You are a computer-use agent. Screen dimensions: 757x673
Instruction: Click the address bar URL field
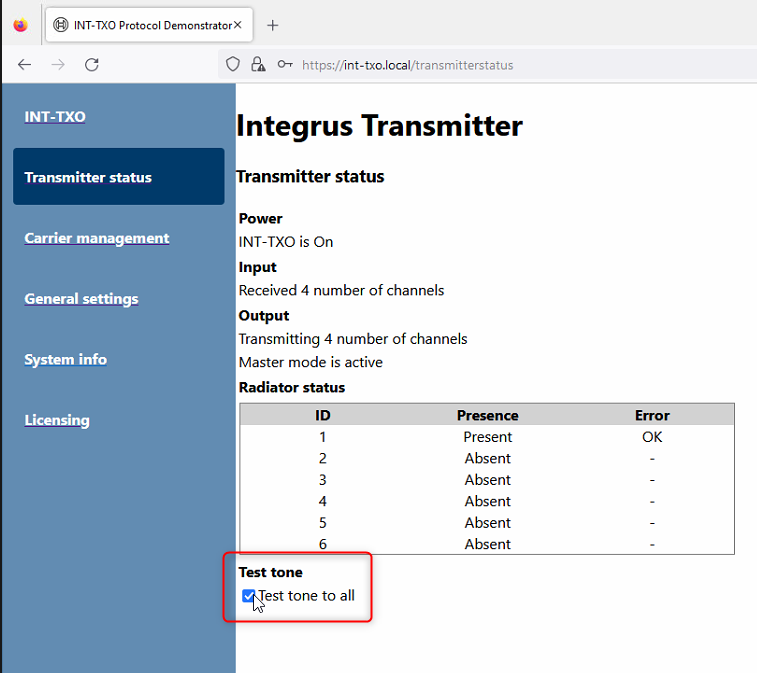click(500, 64)
